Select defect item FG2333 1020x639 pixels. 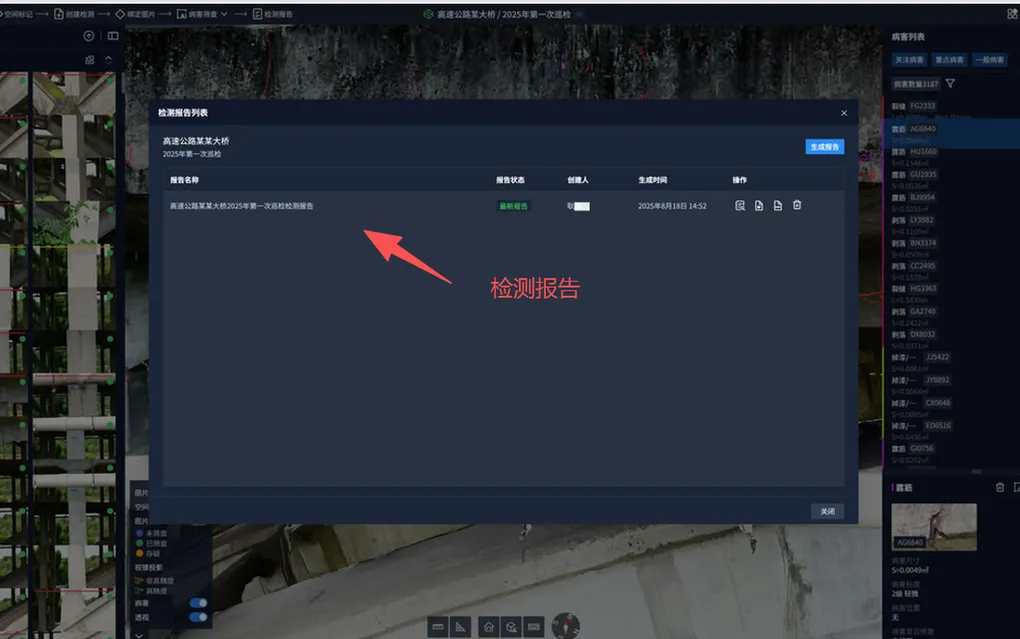pos(922,106)
